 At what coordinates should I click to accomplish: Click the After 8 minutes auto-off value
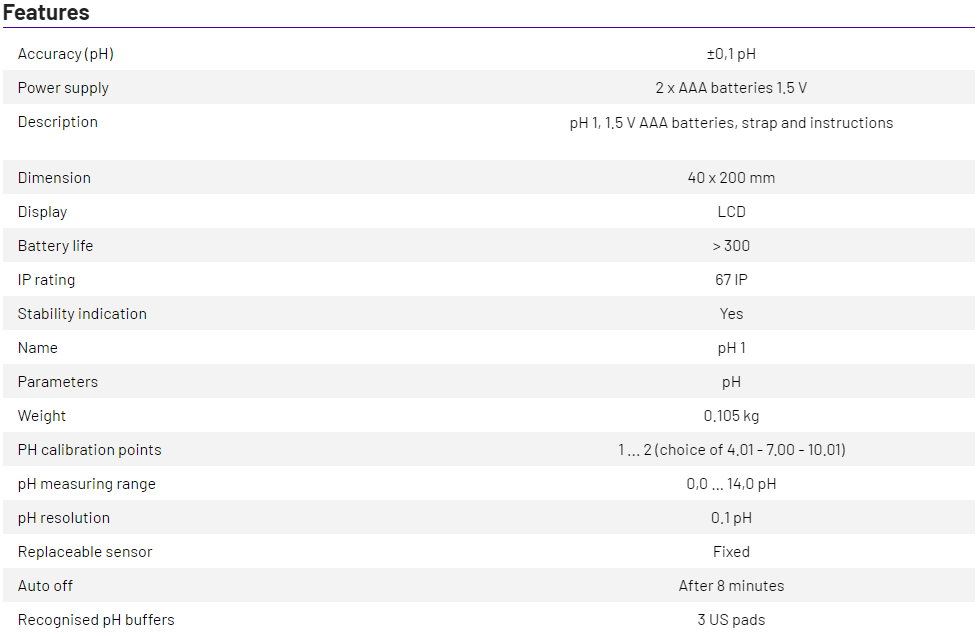731,586
